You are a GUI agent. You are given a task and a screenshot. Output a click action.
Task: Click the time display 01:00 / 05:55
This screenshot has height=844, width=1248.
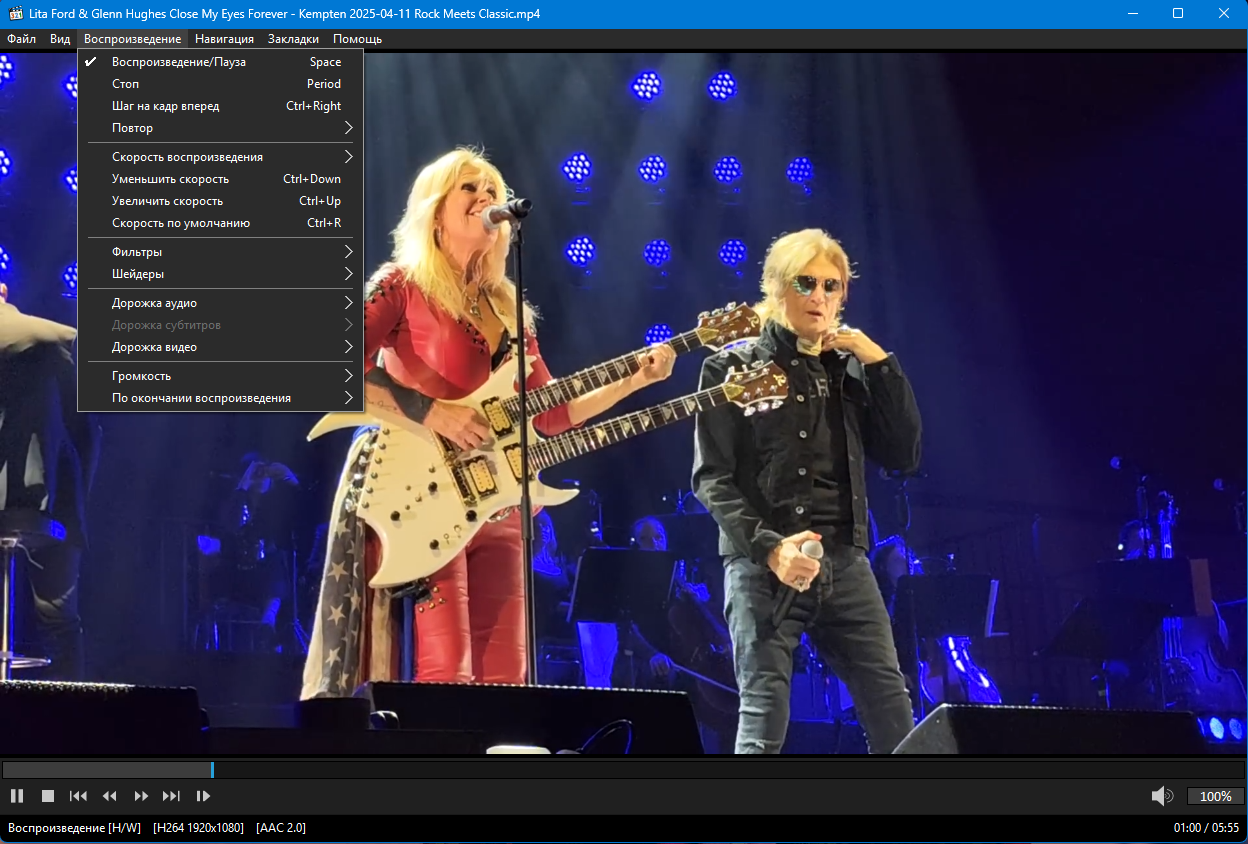point(1206,828)
